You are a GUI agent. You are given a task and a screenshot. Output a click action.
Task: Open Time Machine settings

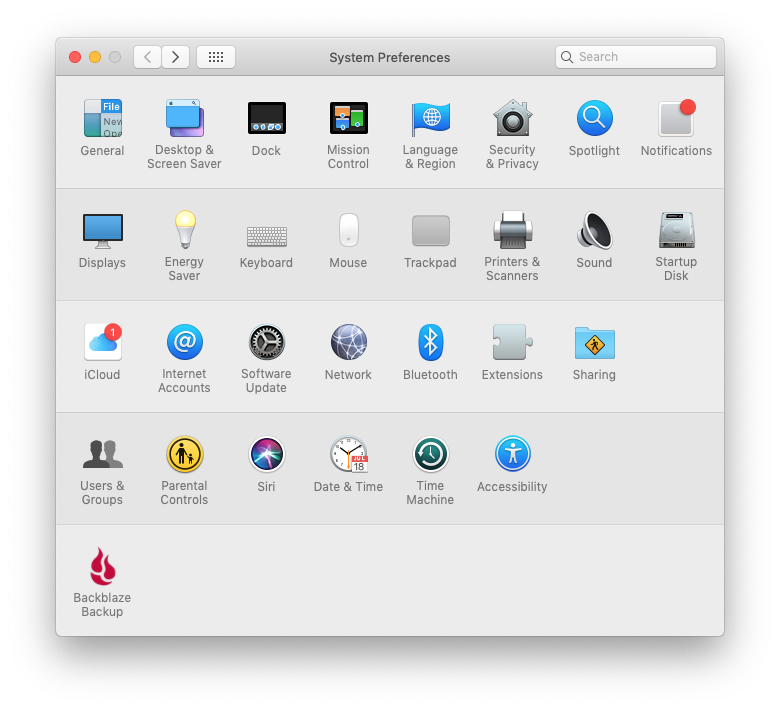(431, 455)
